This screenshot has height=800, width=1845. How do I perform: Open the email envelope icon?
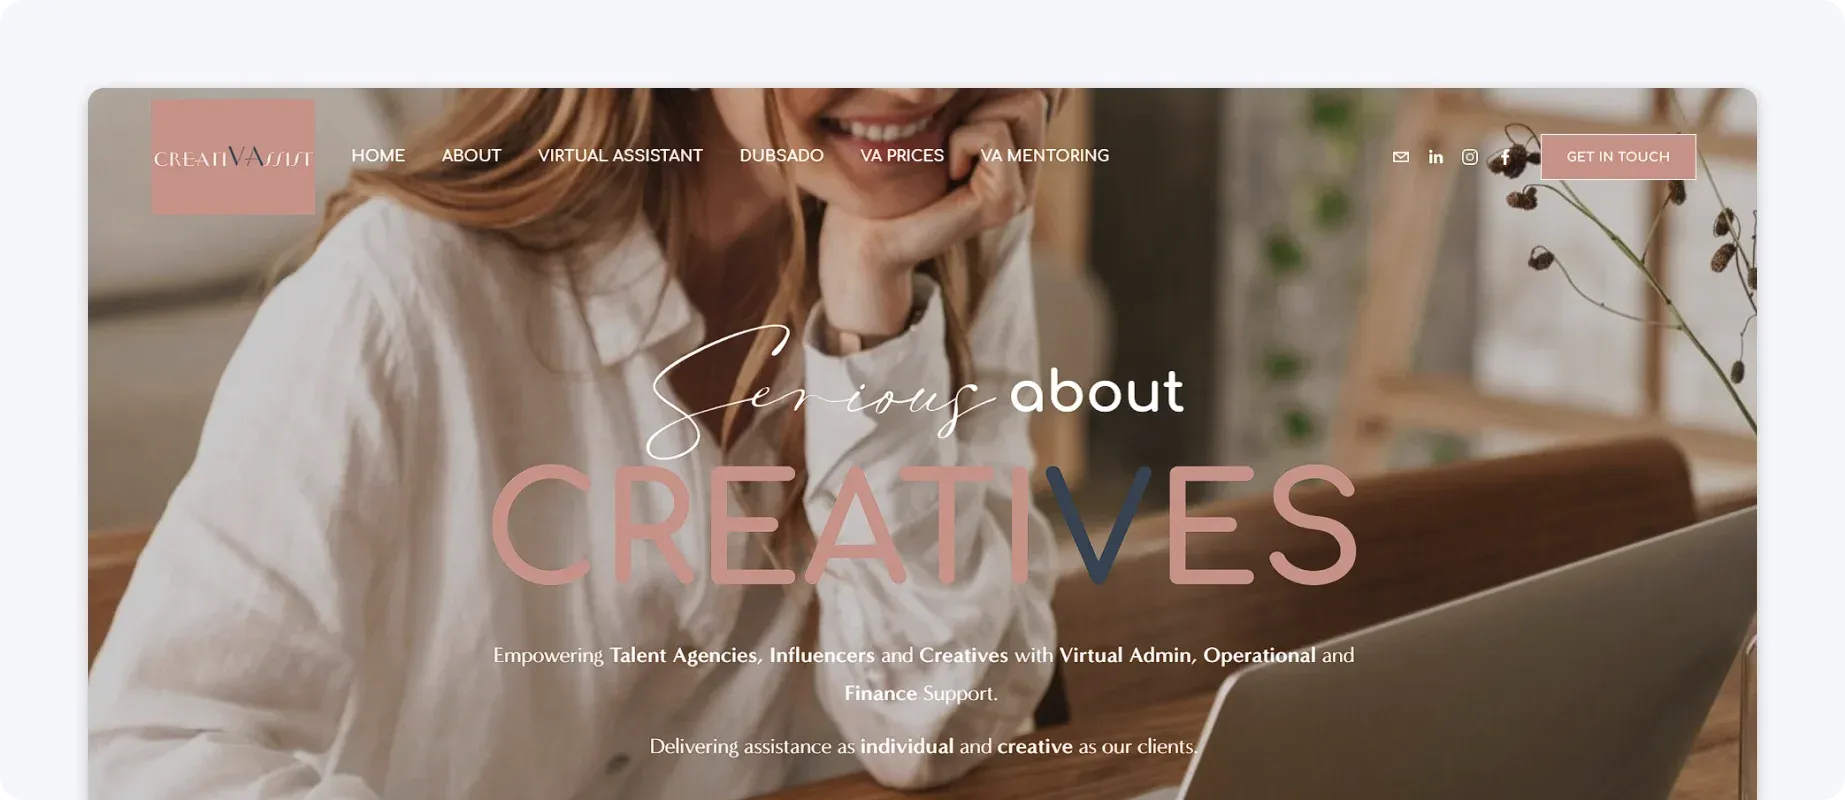(1400, 157)
